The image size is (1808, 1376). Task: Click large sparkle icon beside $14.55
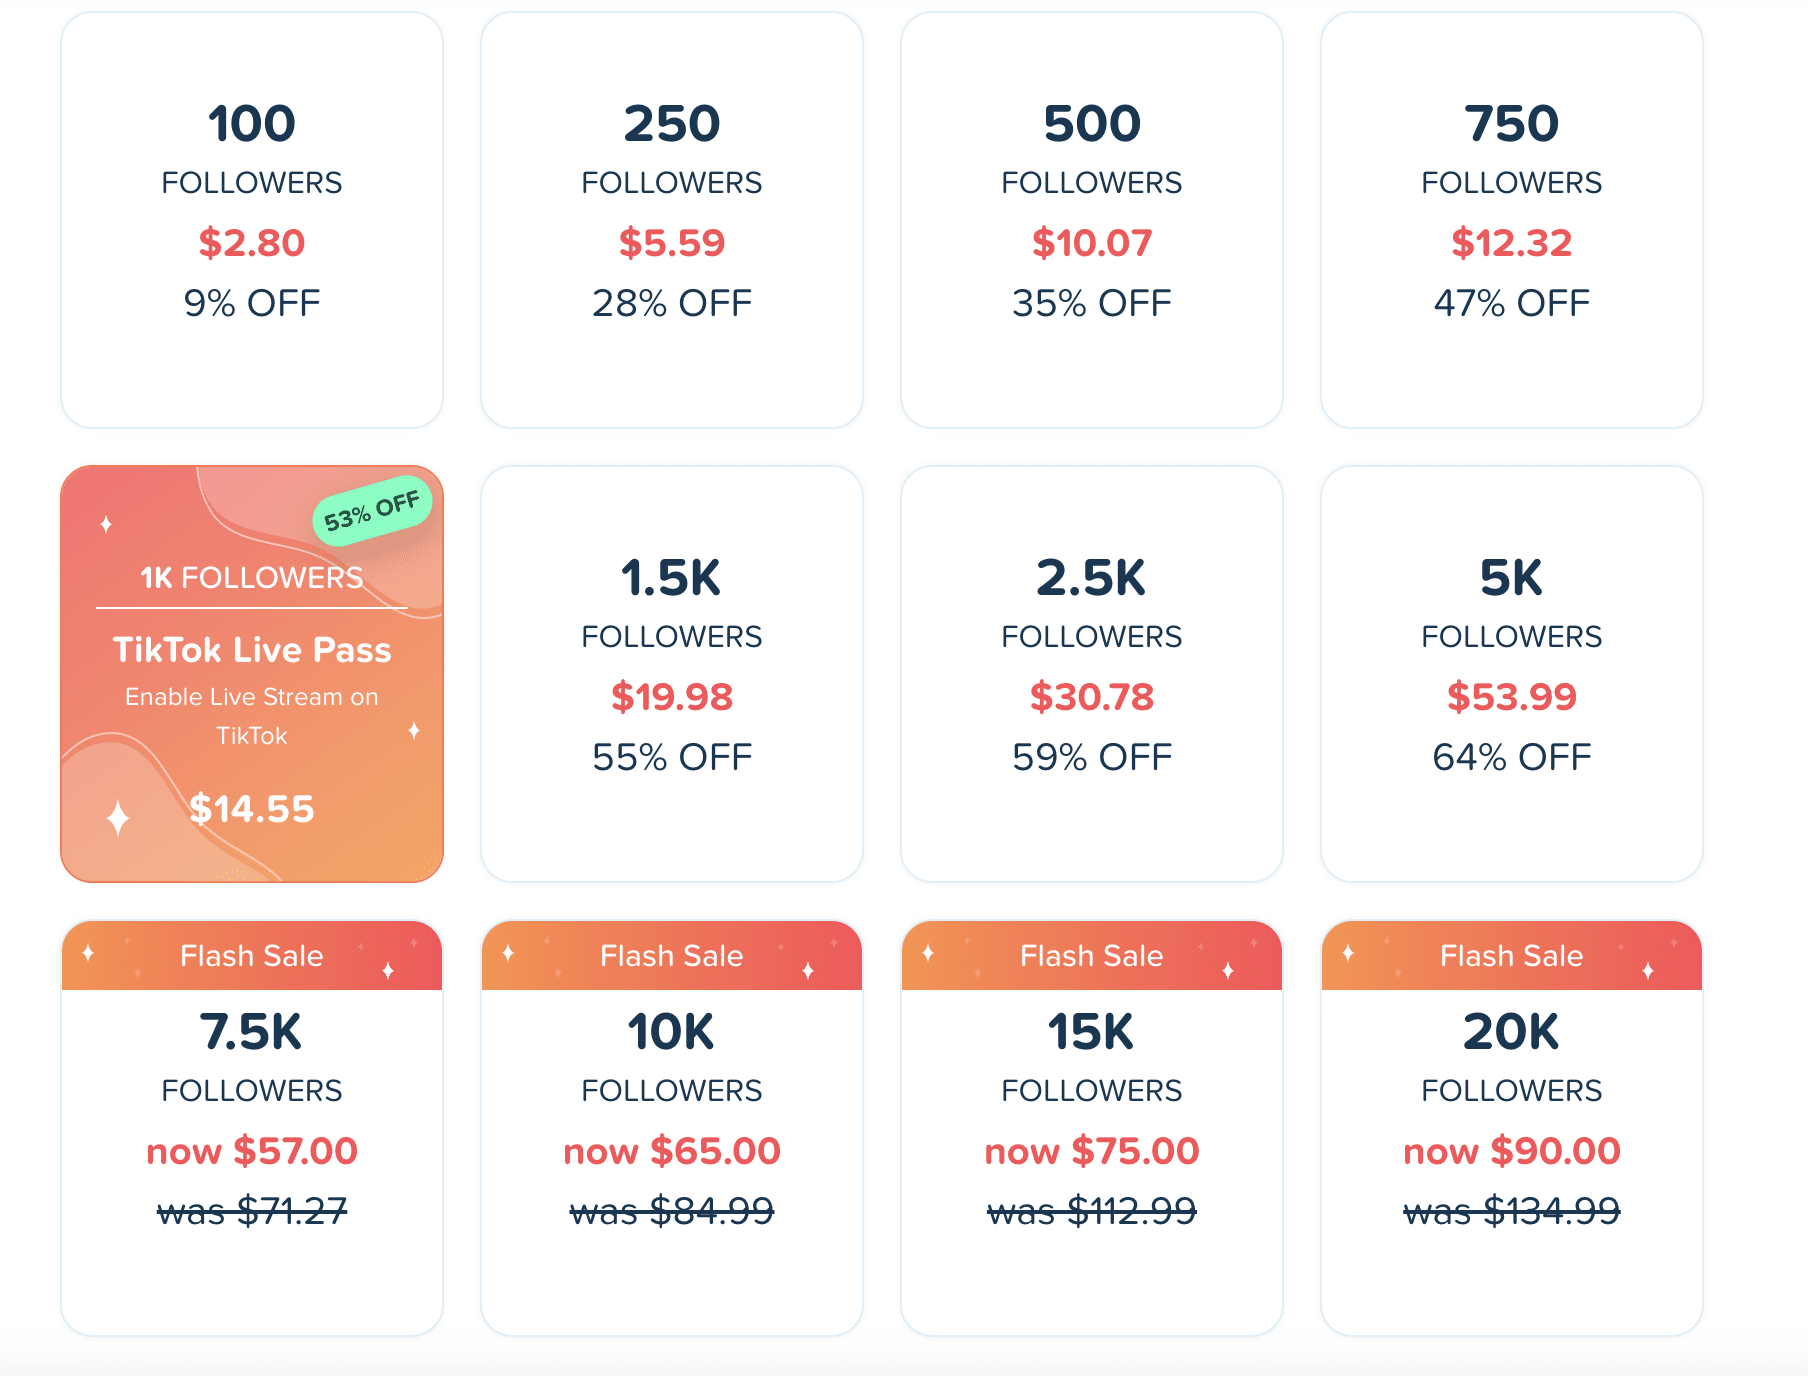(x=118, y=818)
